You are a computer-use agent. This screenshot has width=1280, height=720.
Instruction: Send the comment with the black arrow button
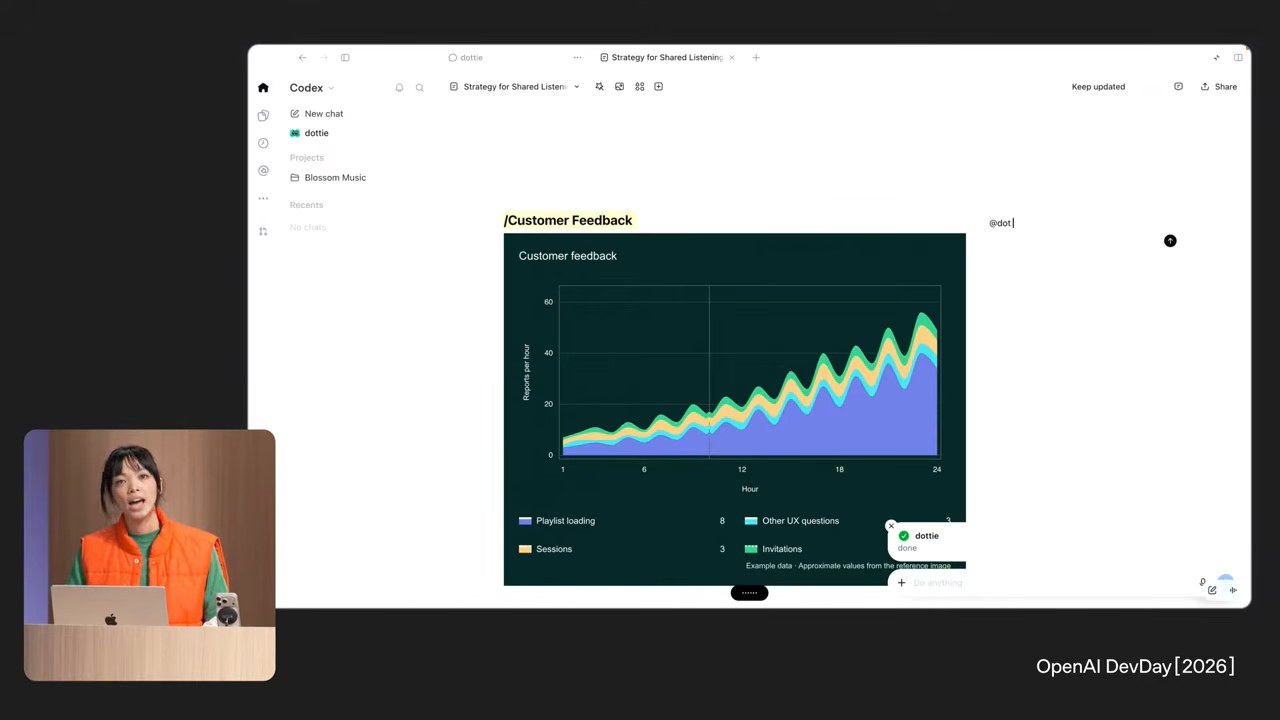(1170, 241)
